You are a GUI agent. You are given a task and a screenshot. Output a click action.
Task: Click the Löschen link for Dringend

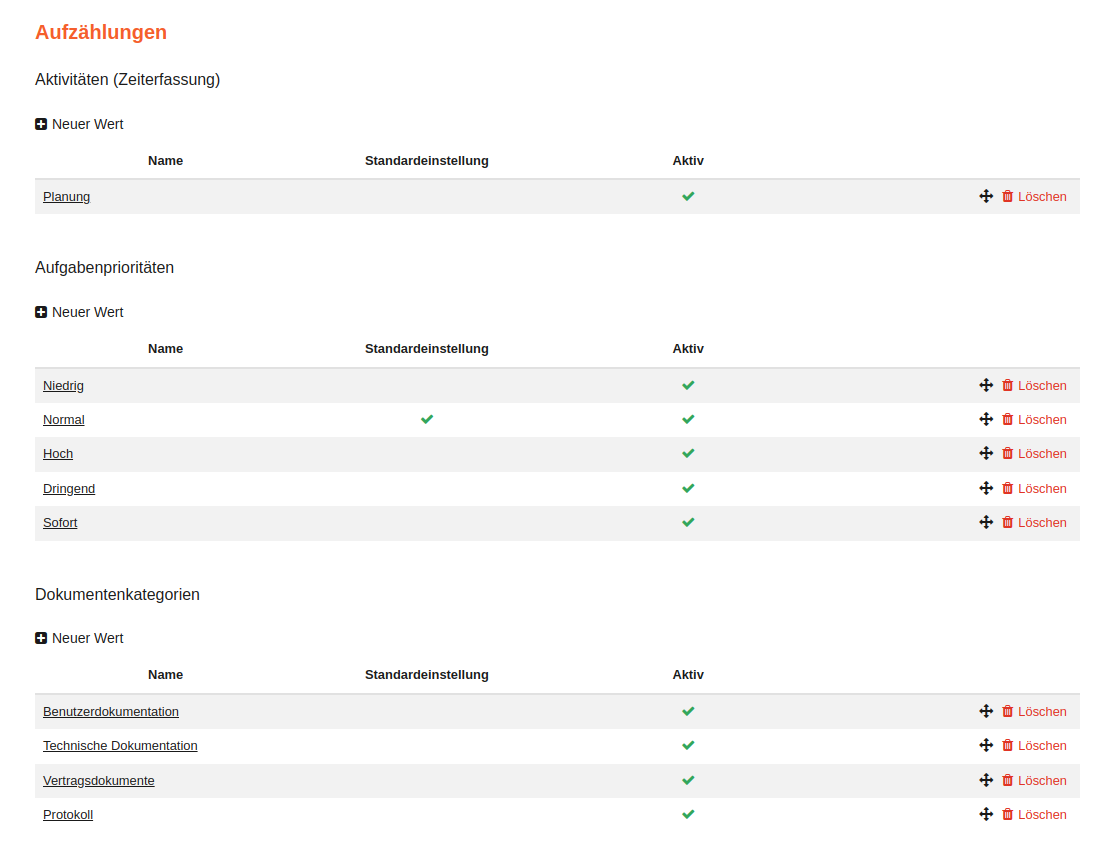coord(1041,489)
